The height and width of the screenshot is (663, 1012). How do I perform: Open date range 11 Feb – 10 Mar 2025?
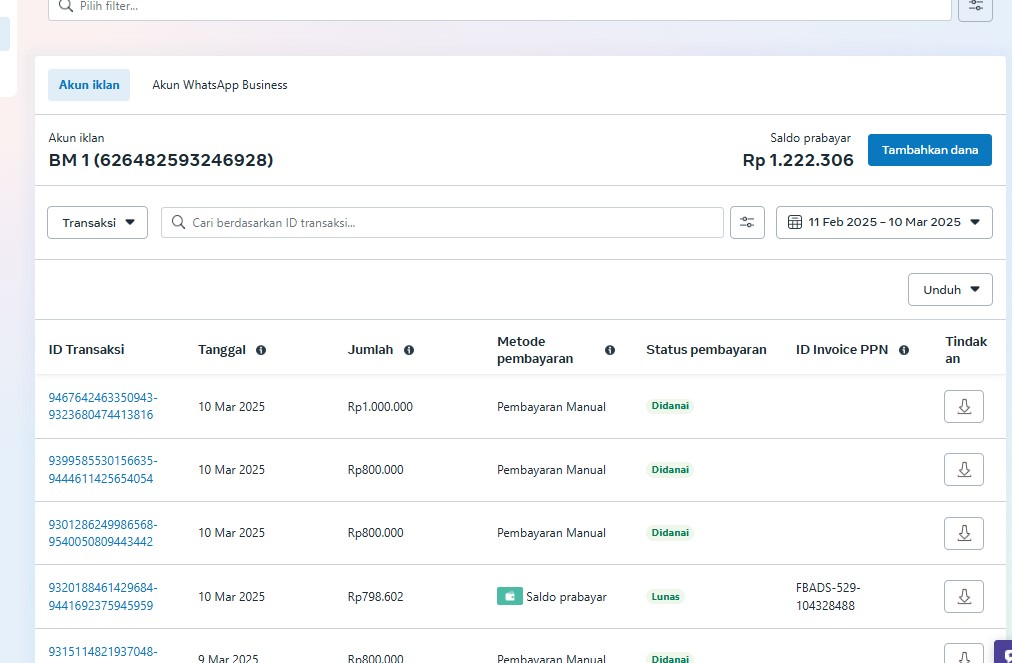click(x=884, y=222)
